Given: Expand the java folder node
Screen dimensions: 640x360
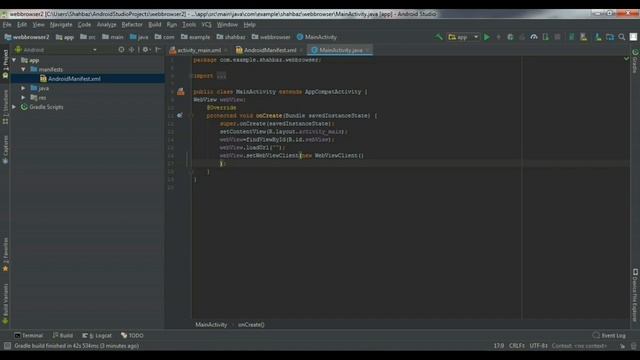Looking at the screenshot, I should pos(24,88).
